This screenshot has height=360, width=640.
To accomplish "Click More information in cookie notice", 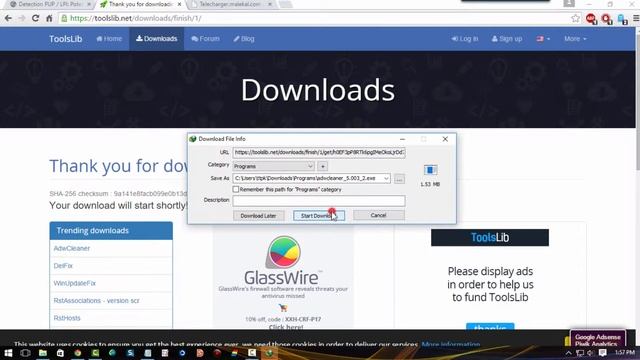I will (451, 344).
